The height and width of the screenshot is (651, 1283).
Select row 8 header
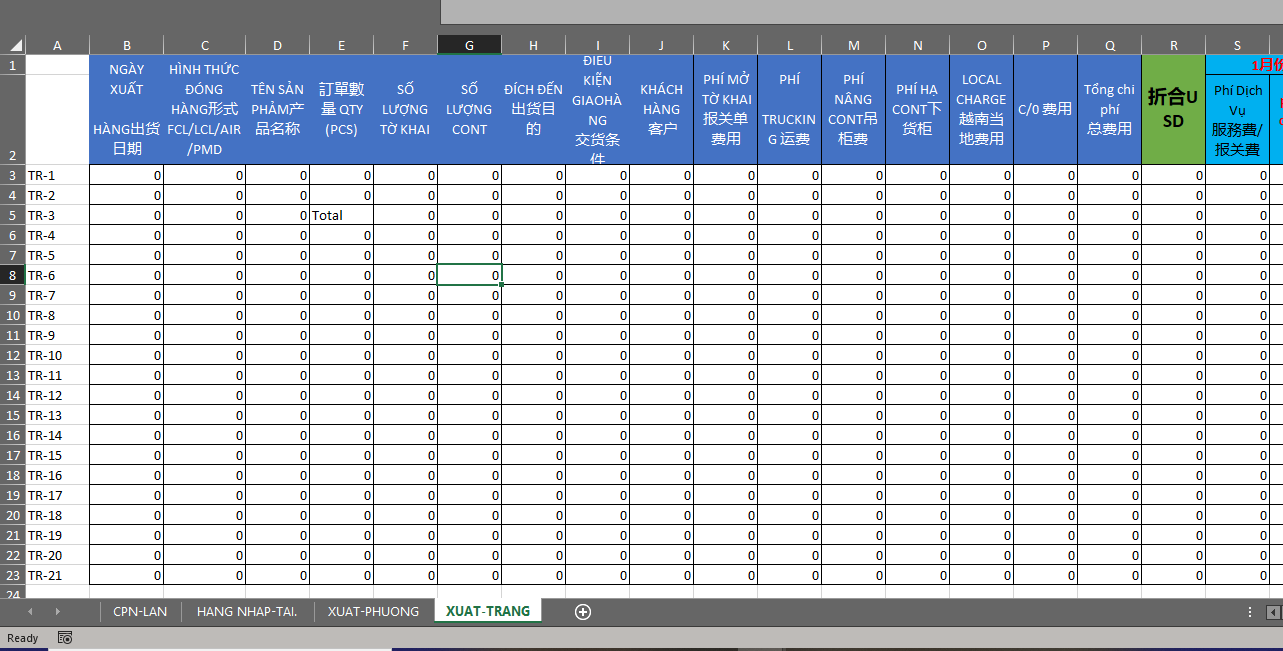[12, 275]
